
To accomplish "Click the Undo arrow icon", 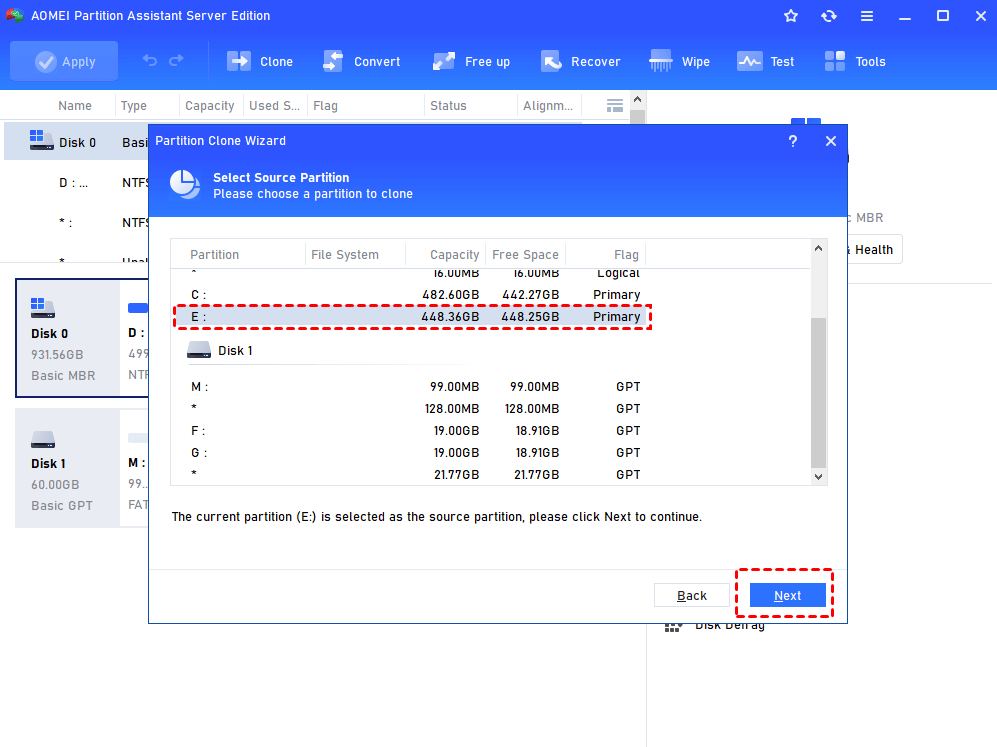I will point(149,60).
